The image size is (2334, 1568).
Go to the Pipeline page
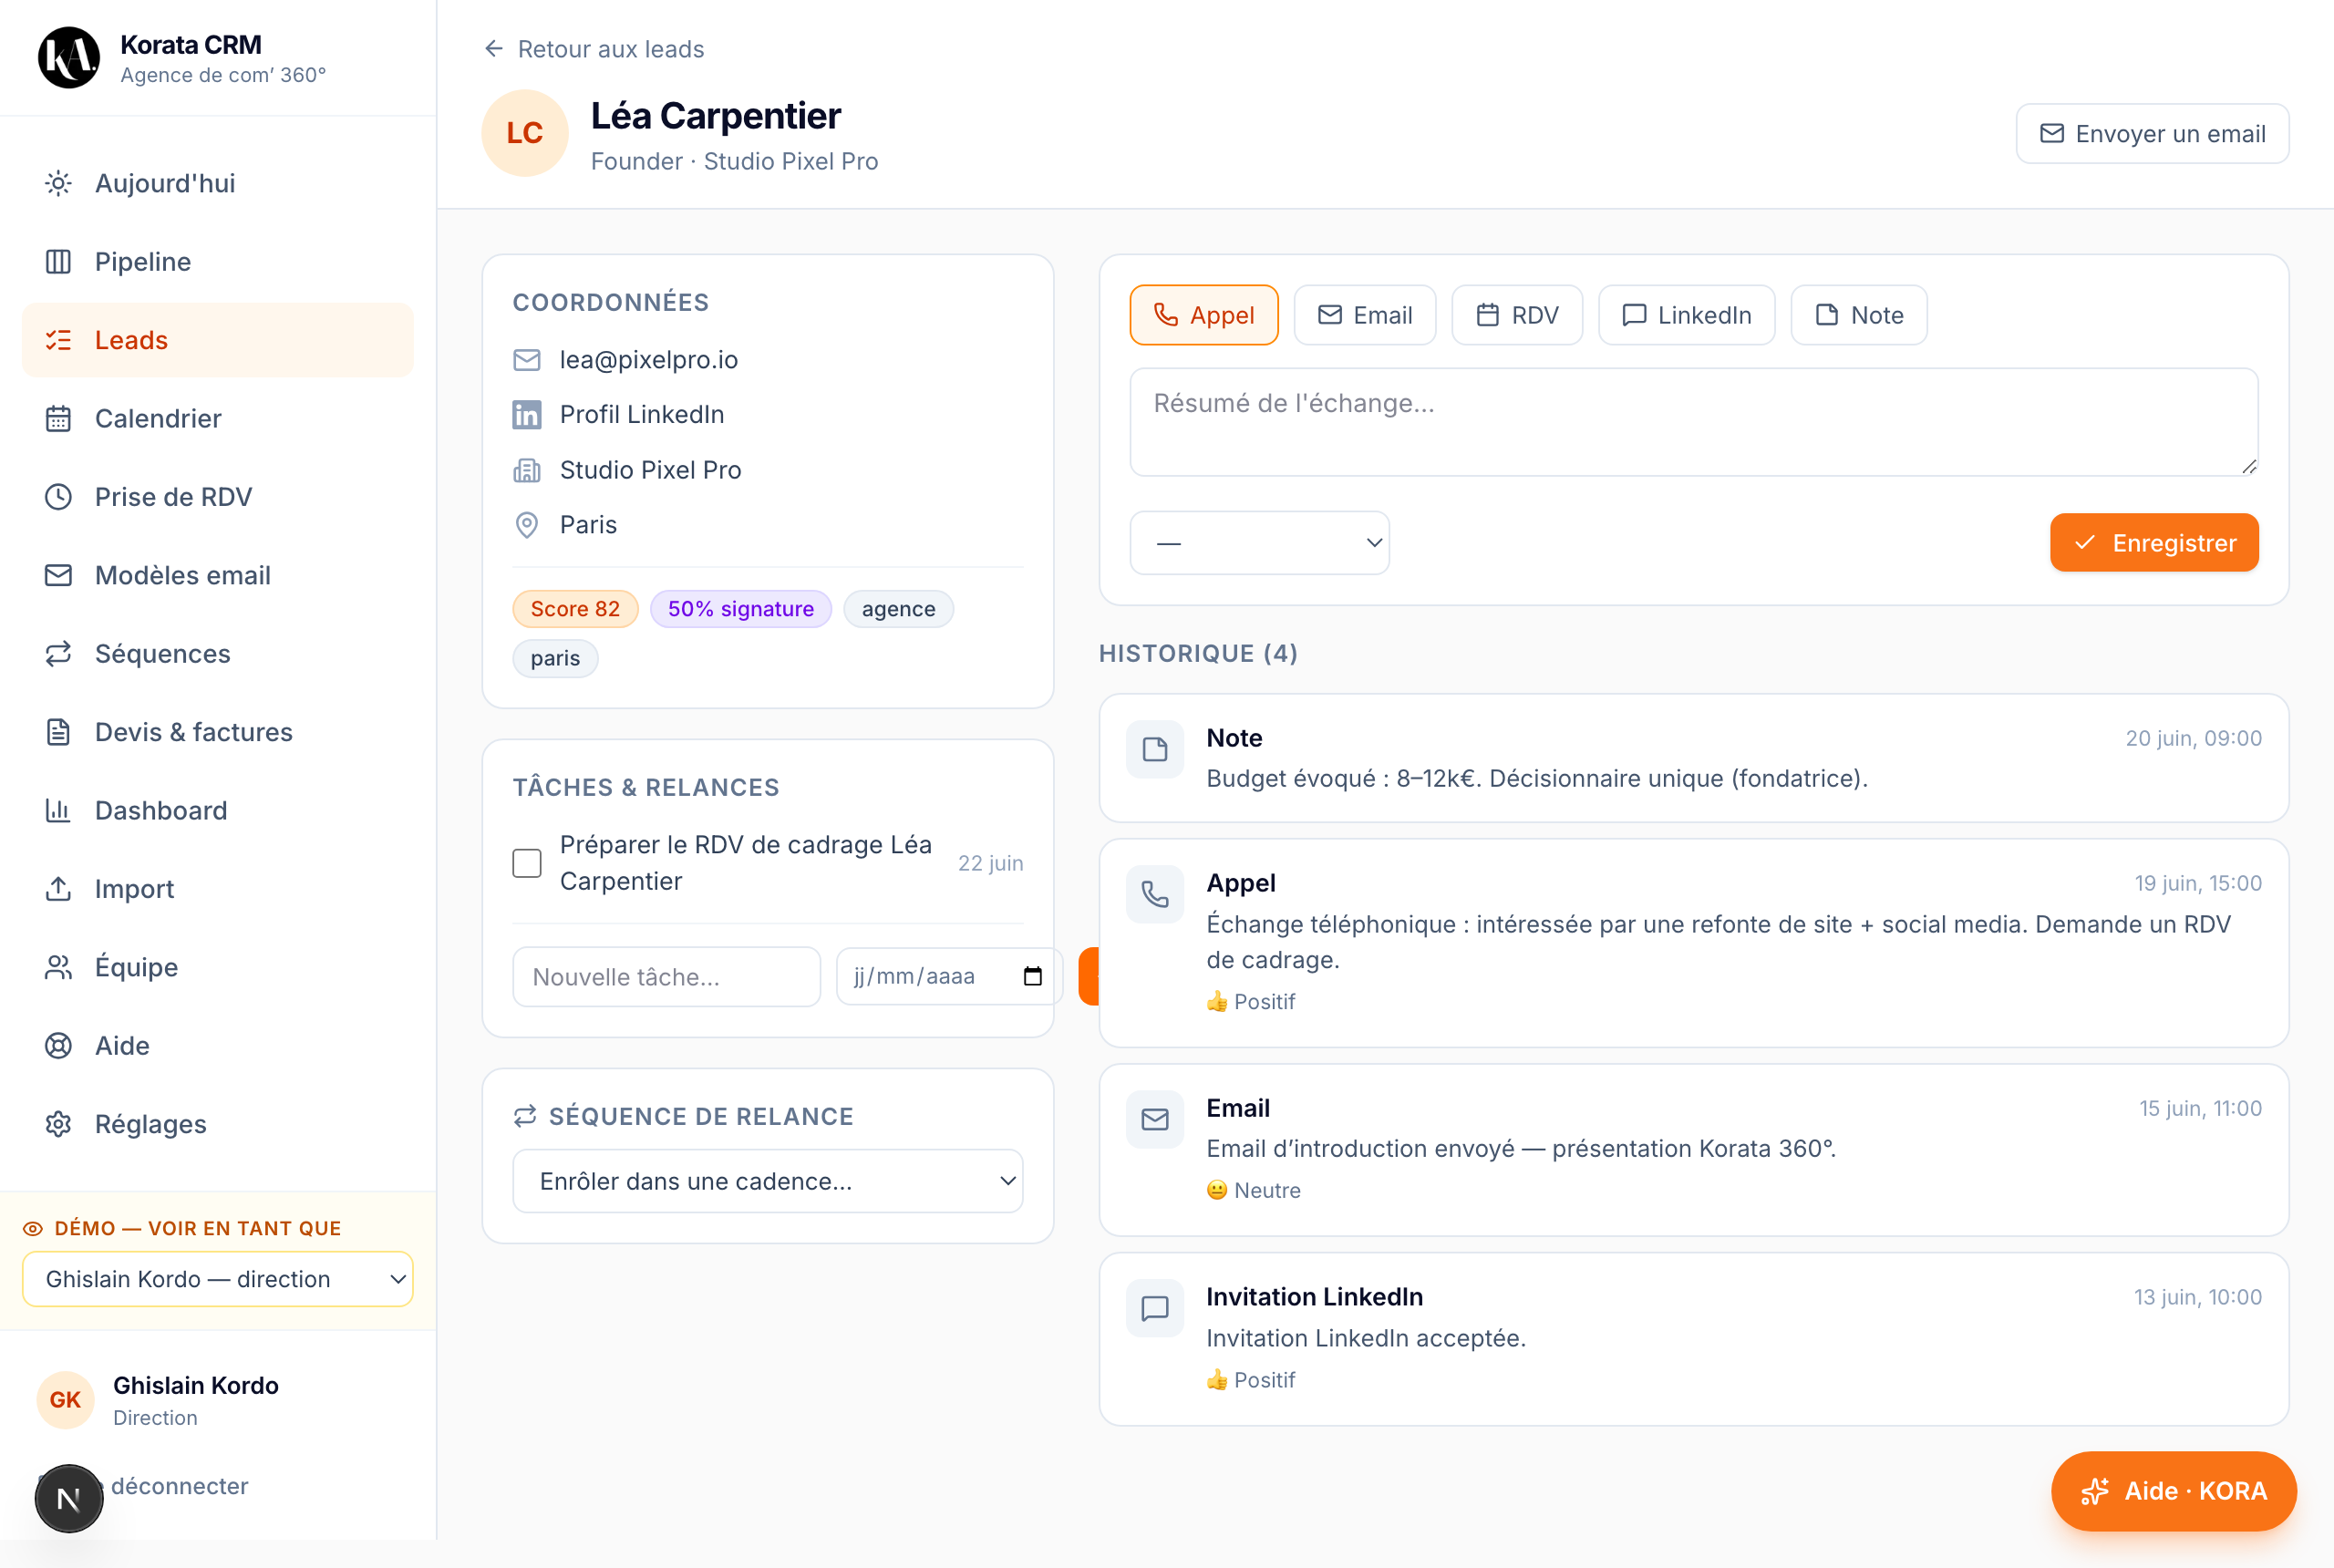(x=217, y=262)
